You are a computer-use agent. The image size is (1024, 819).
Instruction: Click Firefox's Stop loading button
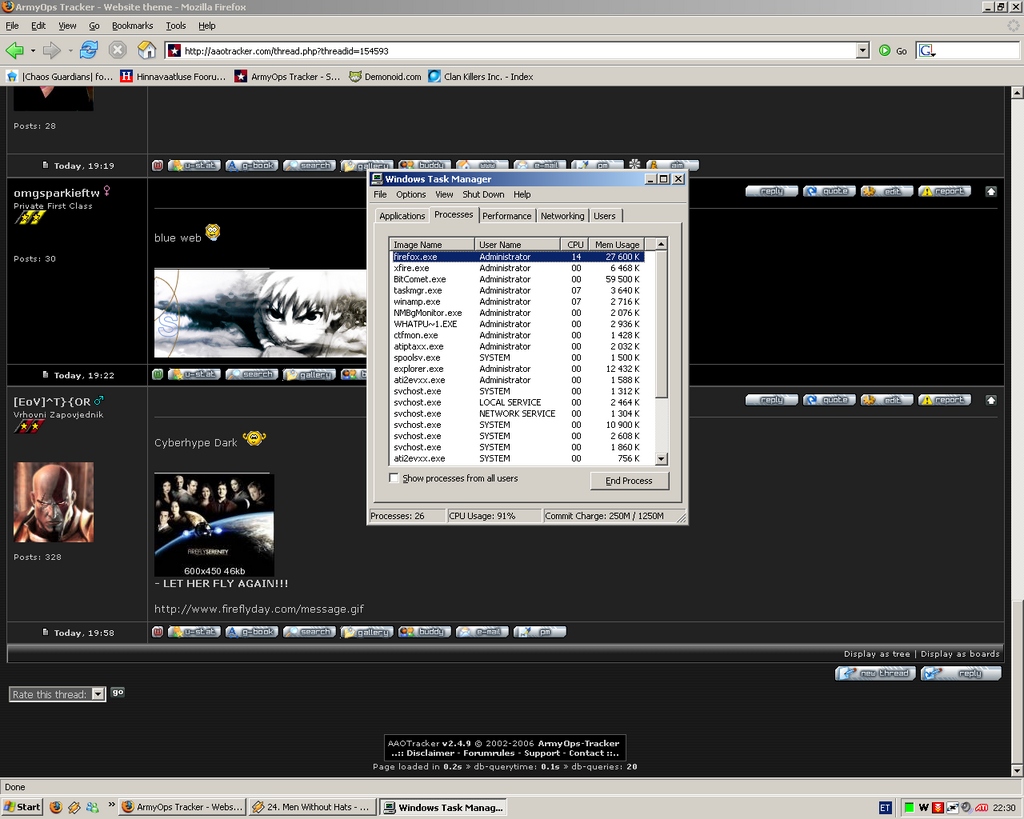[118, 50]
